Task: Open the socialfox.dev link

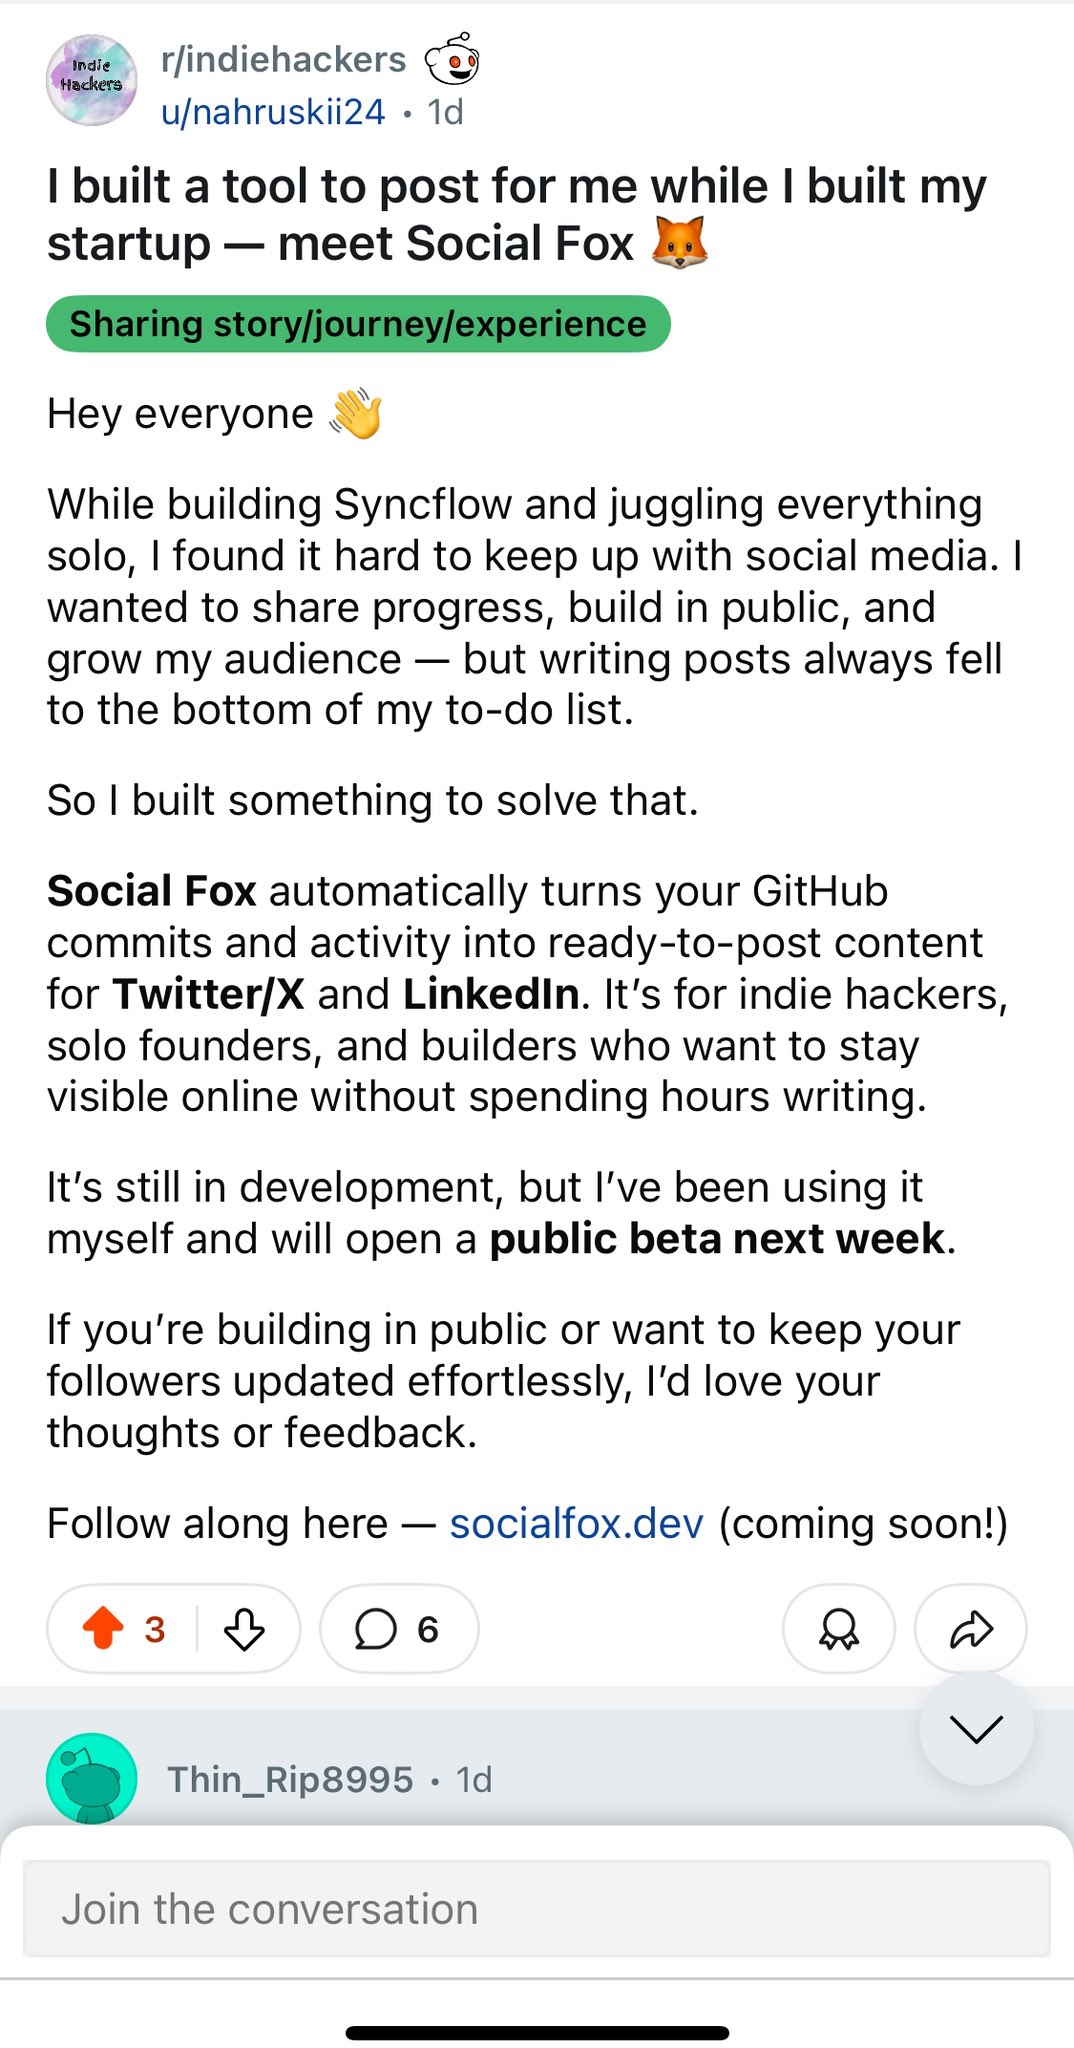Action: coord(576,1524)
